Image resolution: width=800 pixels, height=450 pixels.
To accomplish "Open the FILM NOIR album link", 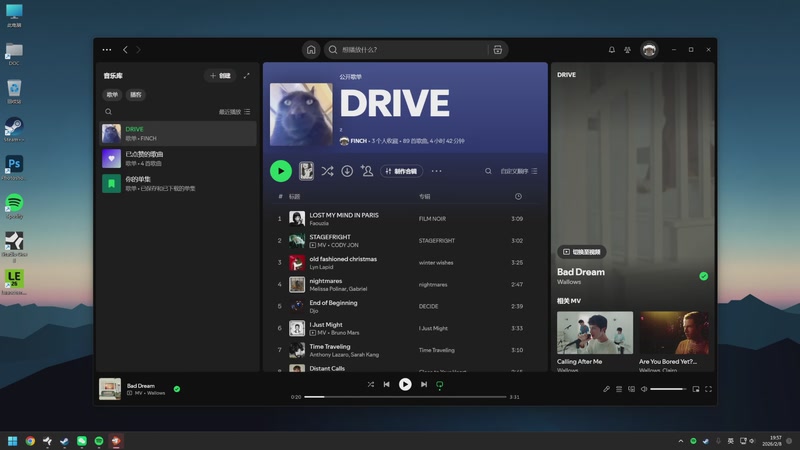I will pyautogui.click(x=432, y=218).
